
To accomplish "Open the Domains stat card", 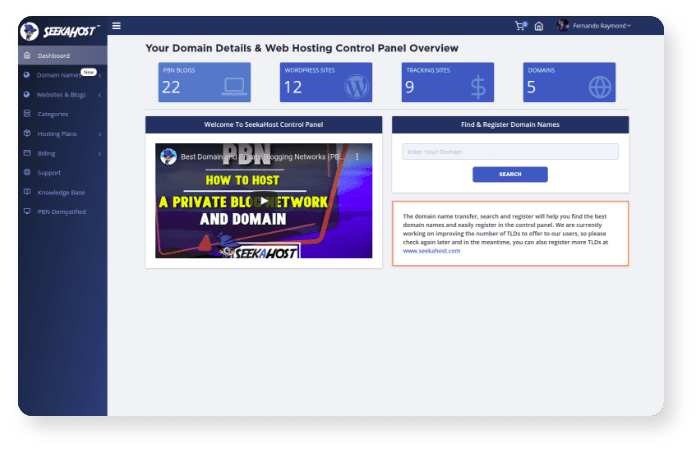I will 569,82.
